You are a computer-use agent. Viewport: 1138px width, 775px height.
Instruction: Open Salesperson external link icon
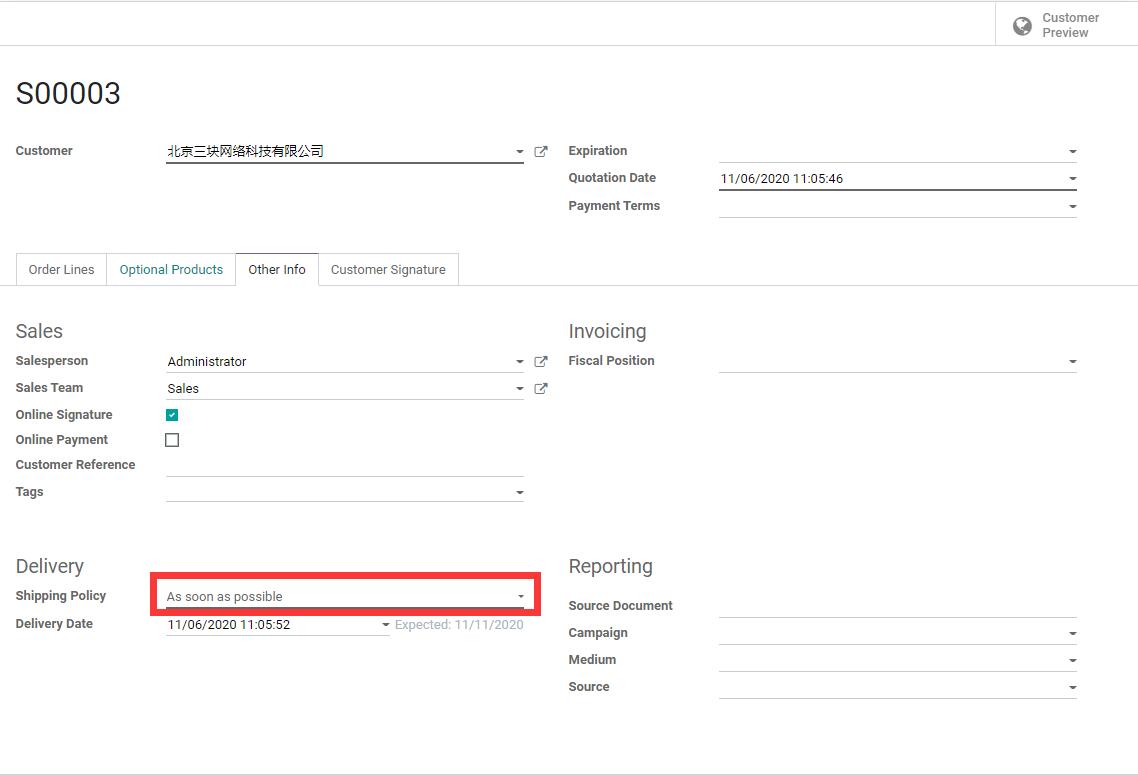[541, 361]
